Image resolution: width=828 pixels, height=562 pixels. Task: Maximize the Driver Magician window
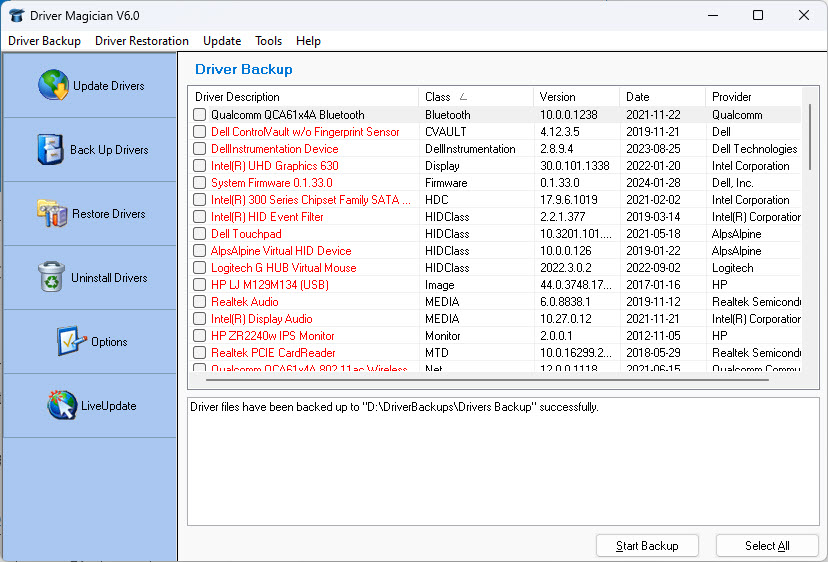tap(758, 15)
